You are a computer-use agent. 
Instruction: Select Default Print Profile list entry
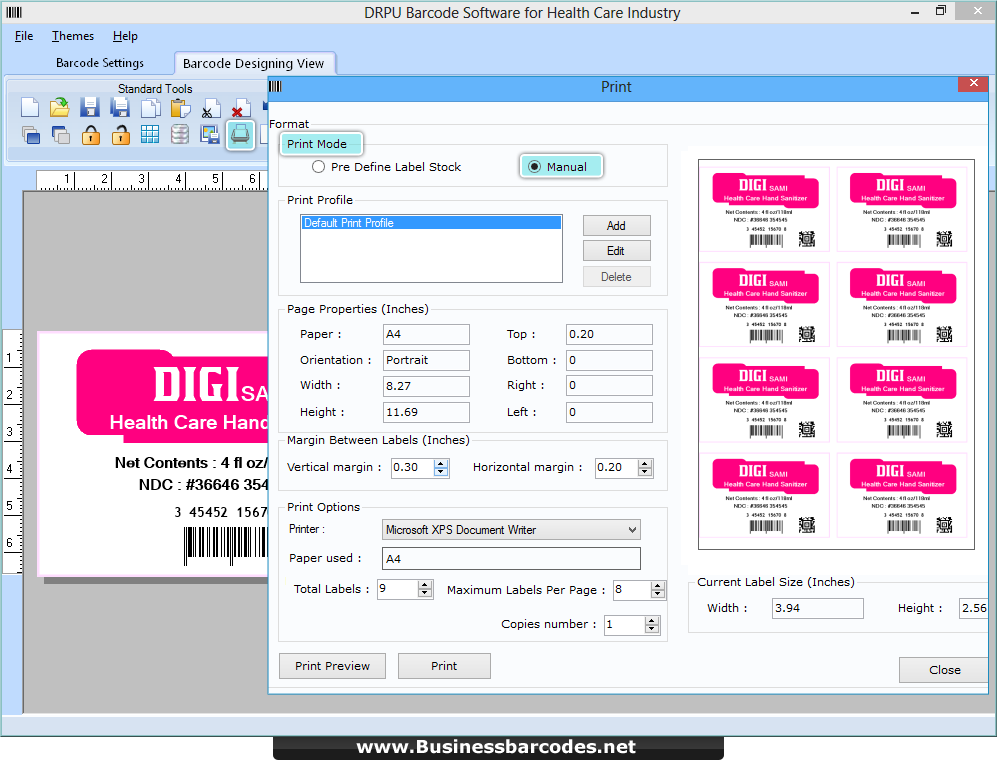tap(431, 223)
